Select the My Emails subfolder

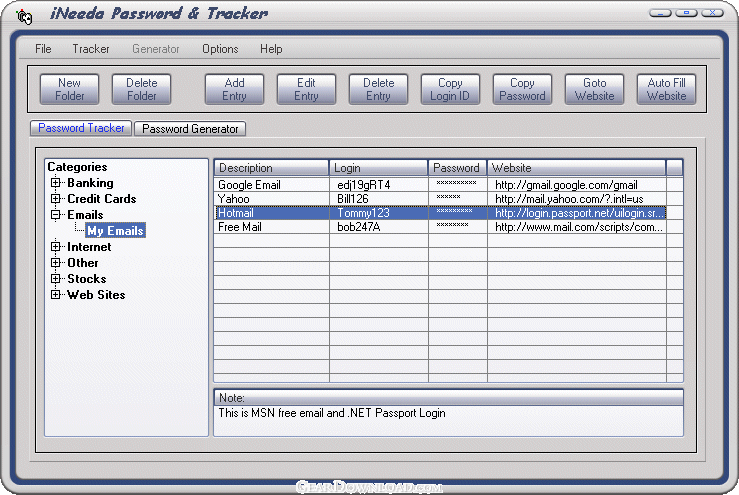115,231
